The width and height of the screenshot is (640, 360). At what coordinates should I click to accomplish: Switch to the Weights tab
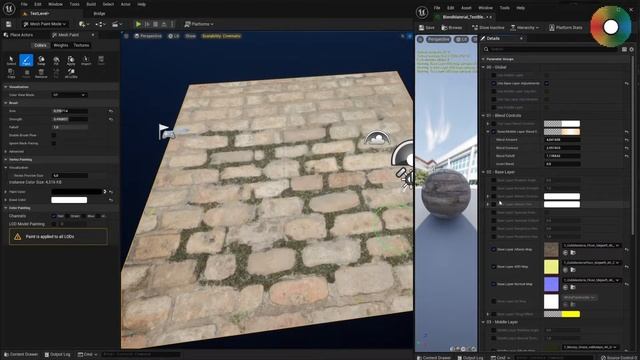click(61, 45)
